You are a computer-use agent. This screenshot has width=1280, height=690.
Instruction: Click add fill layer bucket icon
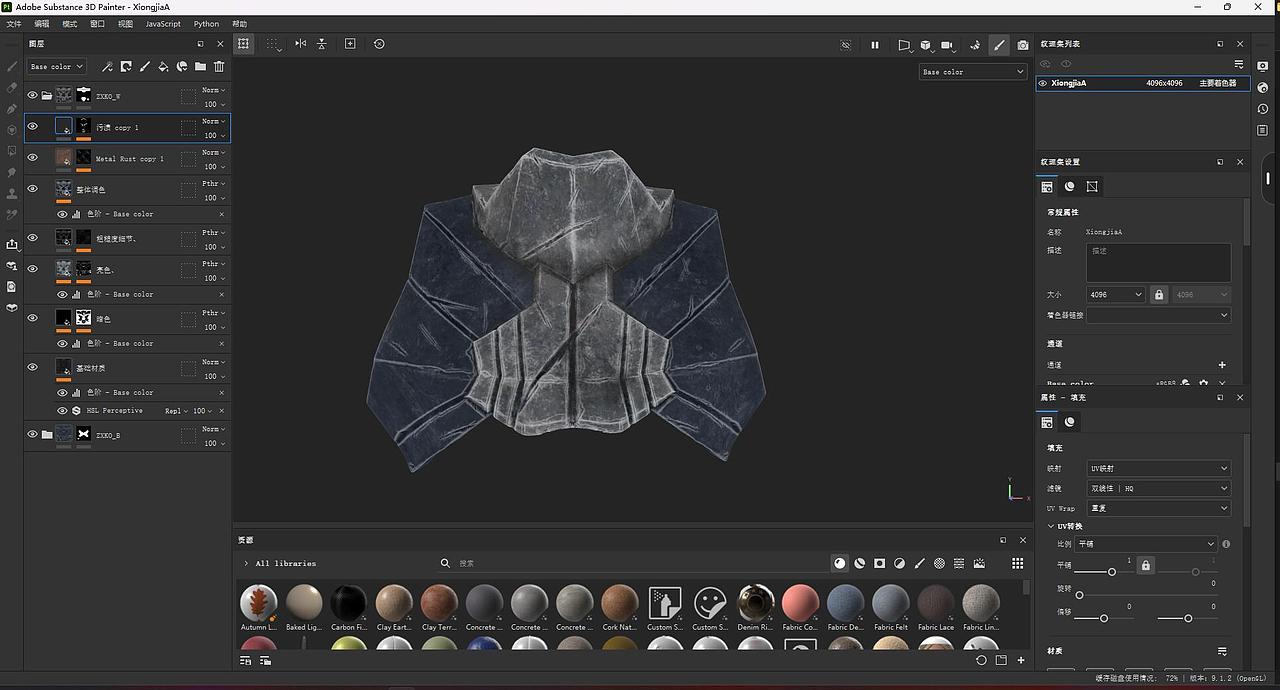click(163, 67)
